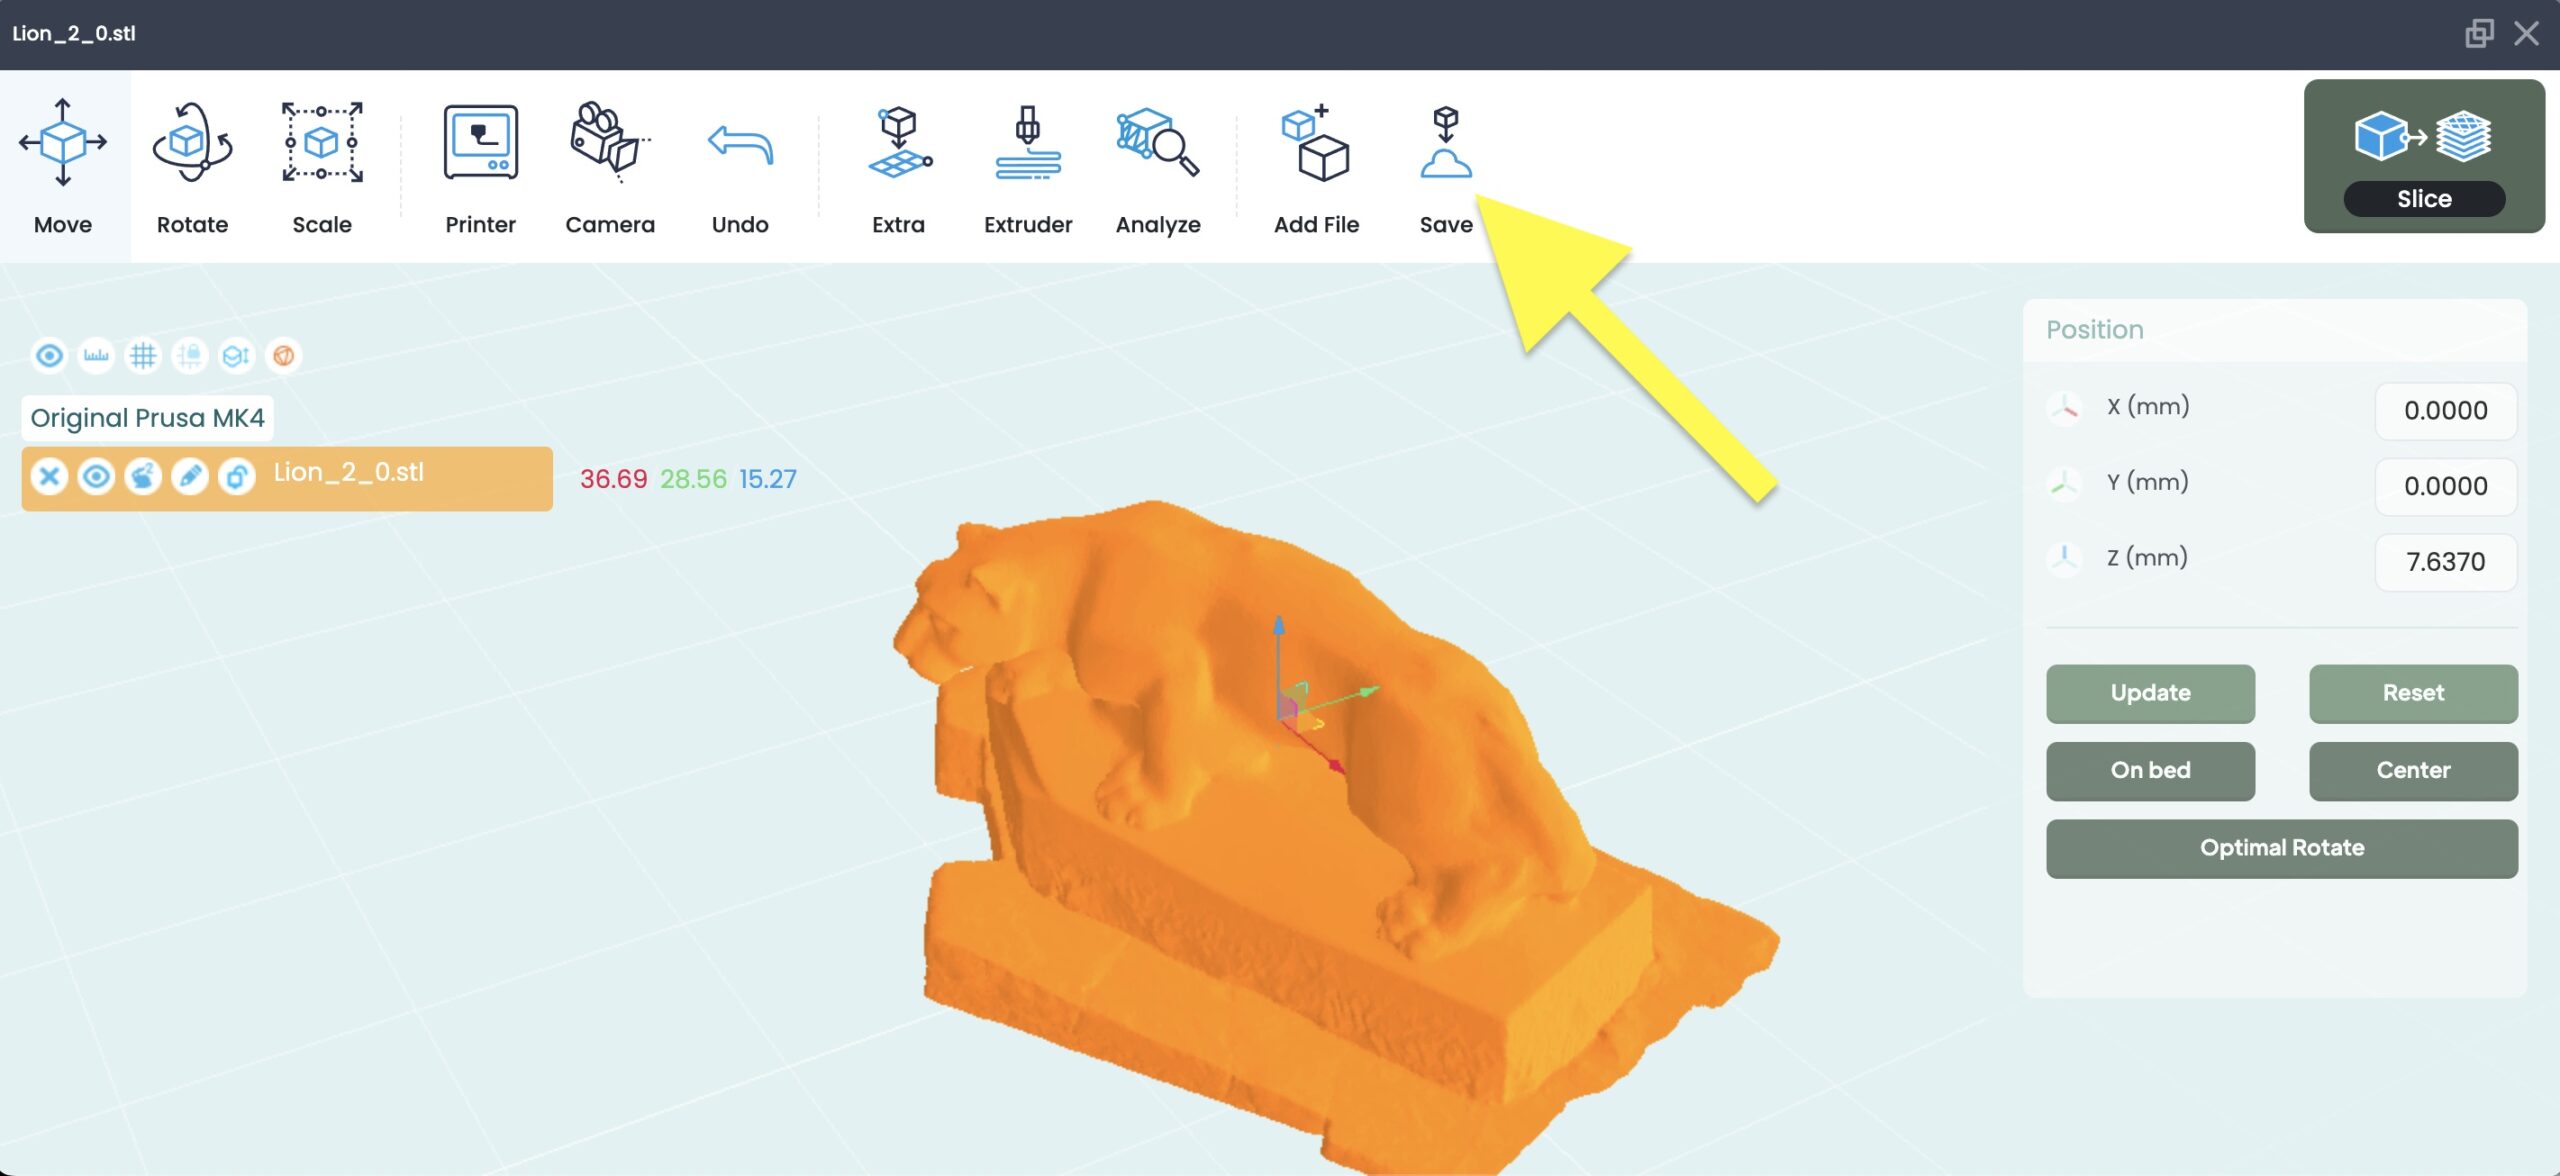Screen dimensions: 2560x1176
Task: Click the orange wireframe sphere icon
Action: click(x=284, y=355)
